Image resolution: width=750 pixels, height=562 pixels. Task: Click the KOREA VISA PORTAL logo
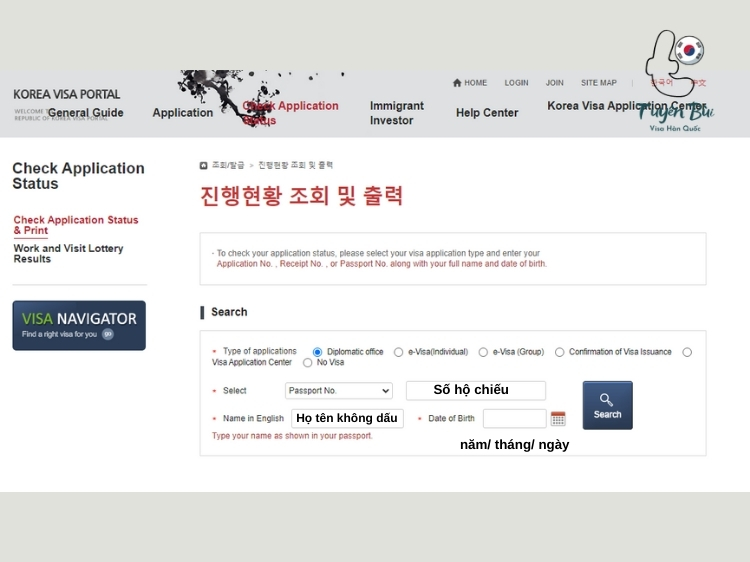[66, 94]
